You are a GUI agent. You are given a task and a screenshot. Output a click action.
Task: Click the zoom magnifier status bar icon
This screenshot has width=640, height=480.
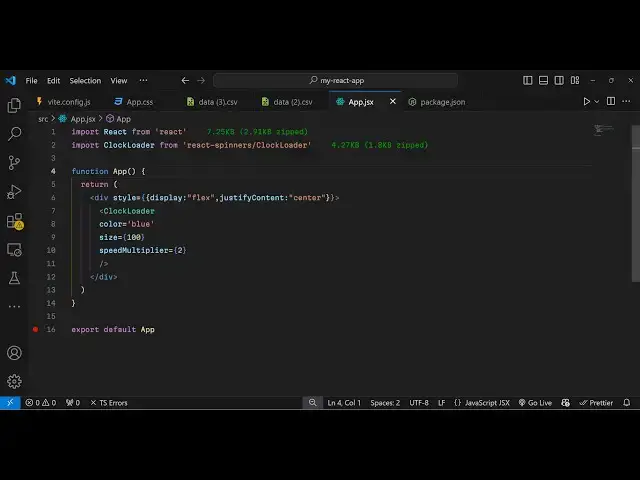(x=313, y=403)
